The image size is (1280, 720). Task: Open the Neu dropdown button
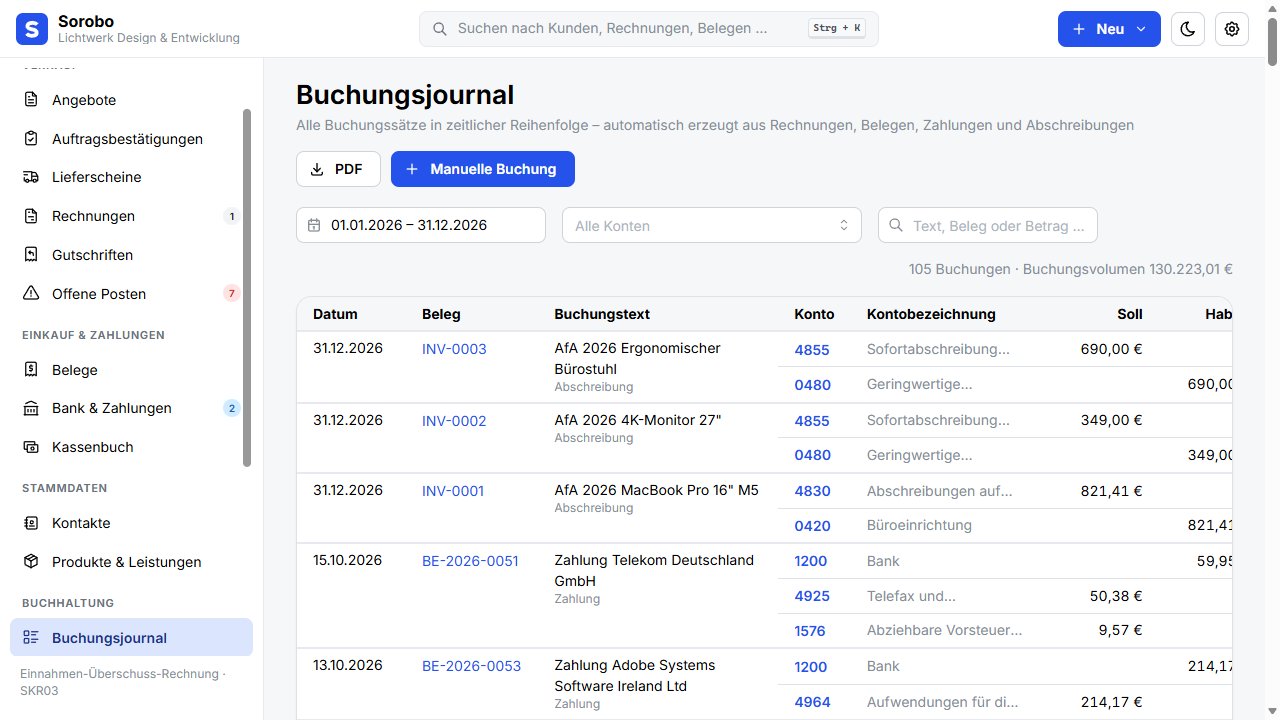1109,29
